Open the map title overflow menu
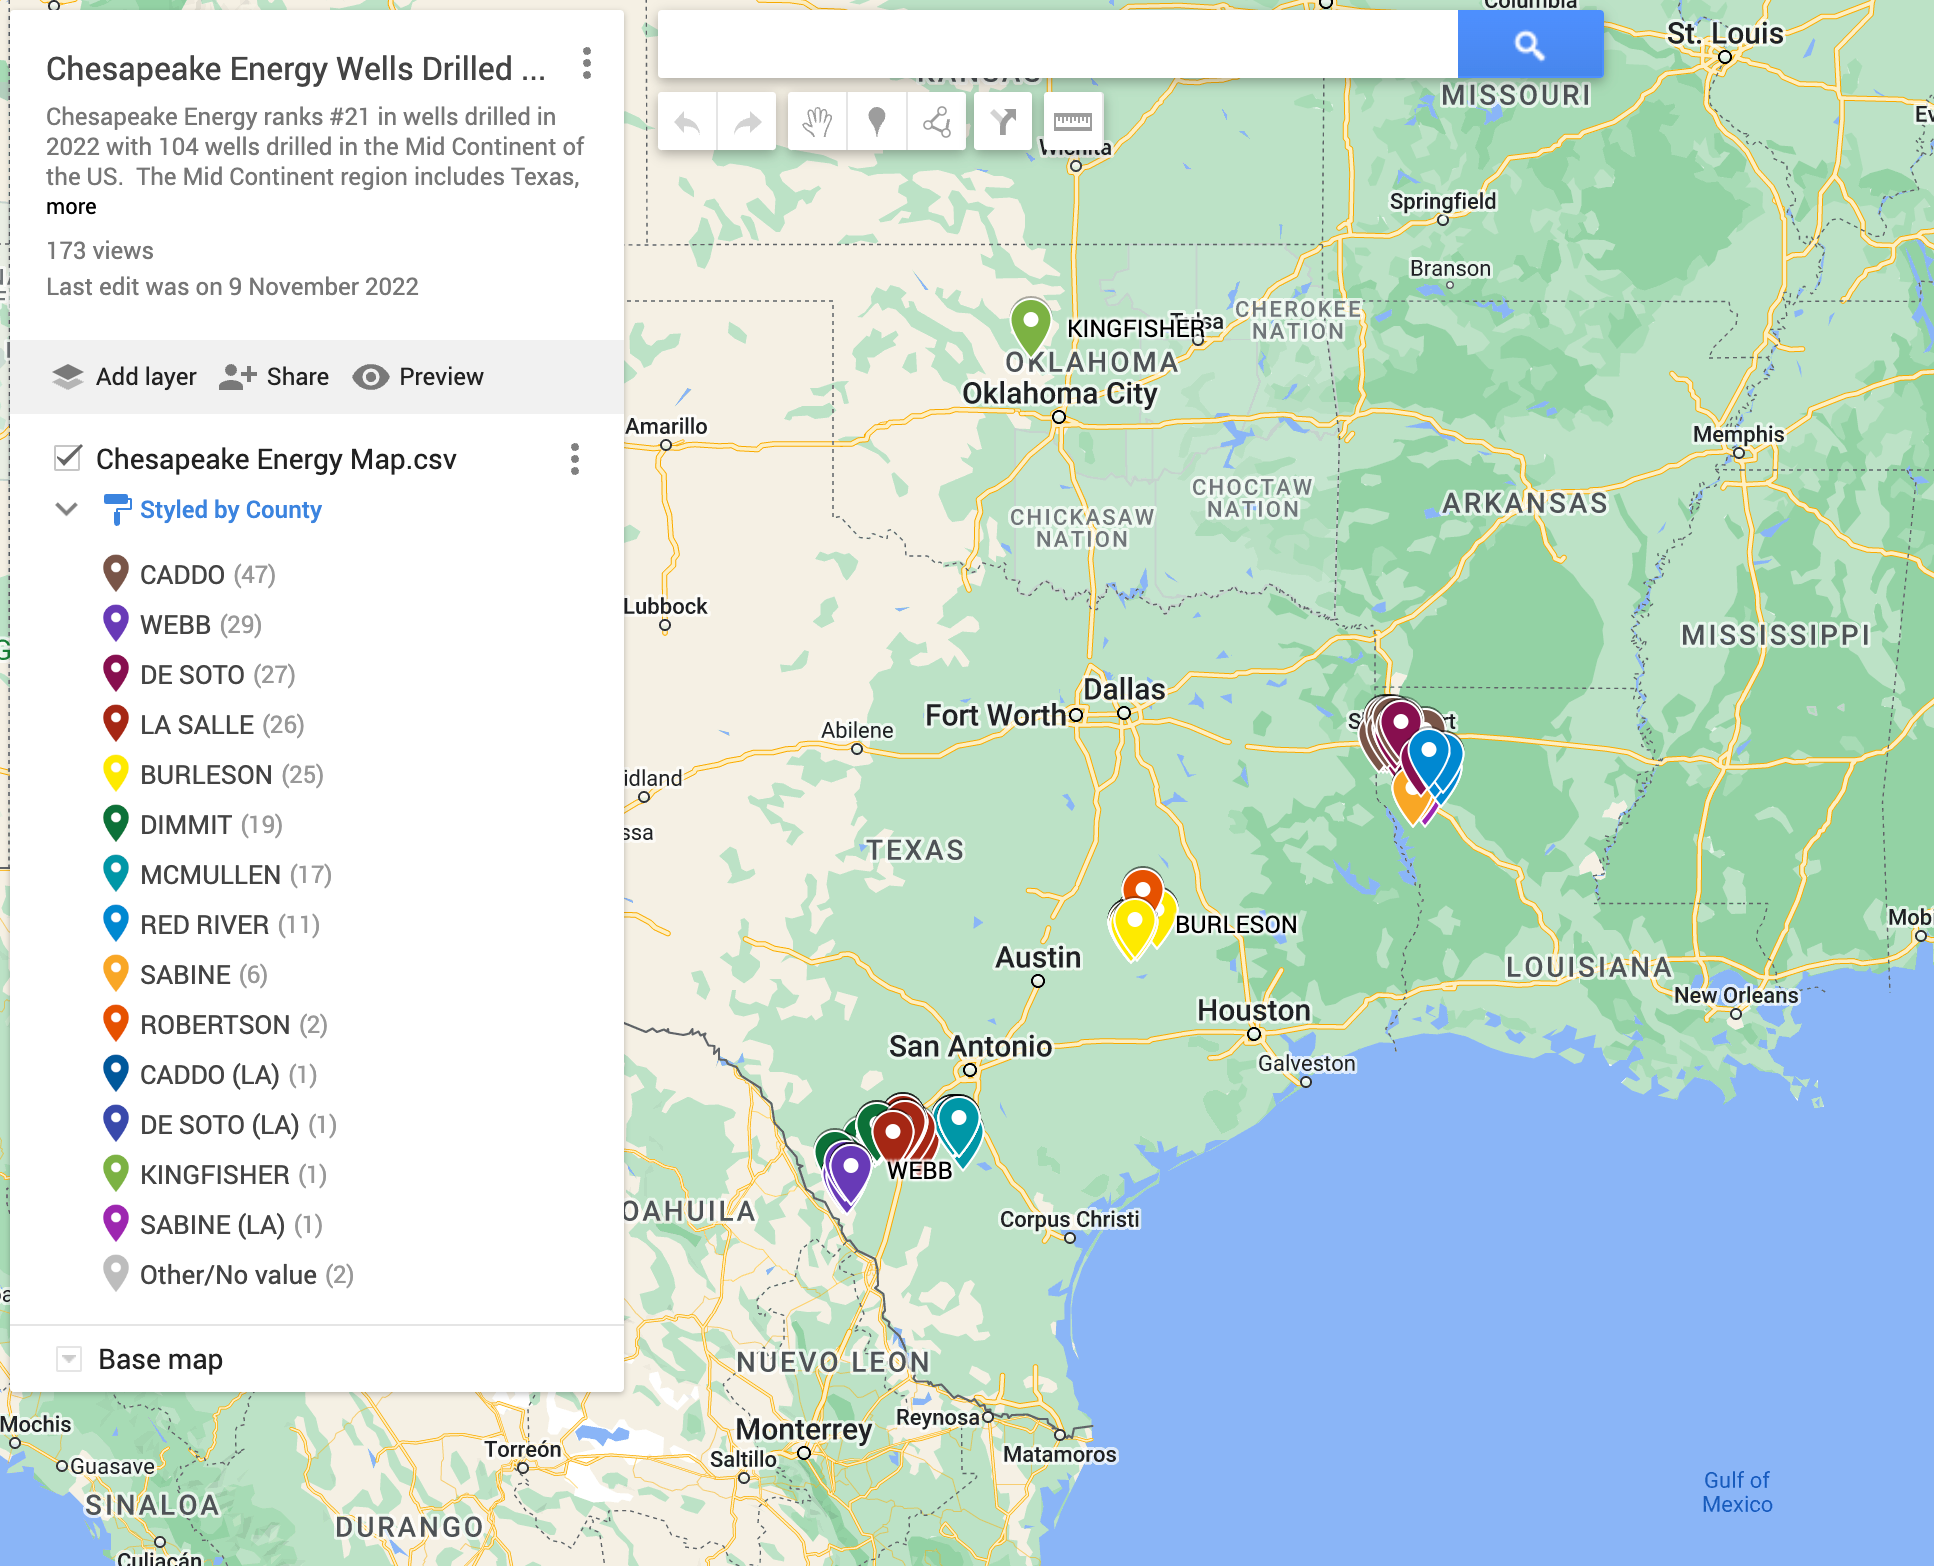The image size is (1934, 1566). pos(585,66)
